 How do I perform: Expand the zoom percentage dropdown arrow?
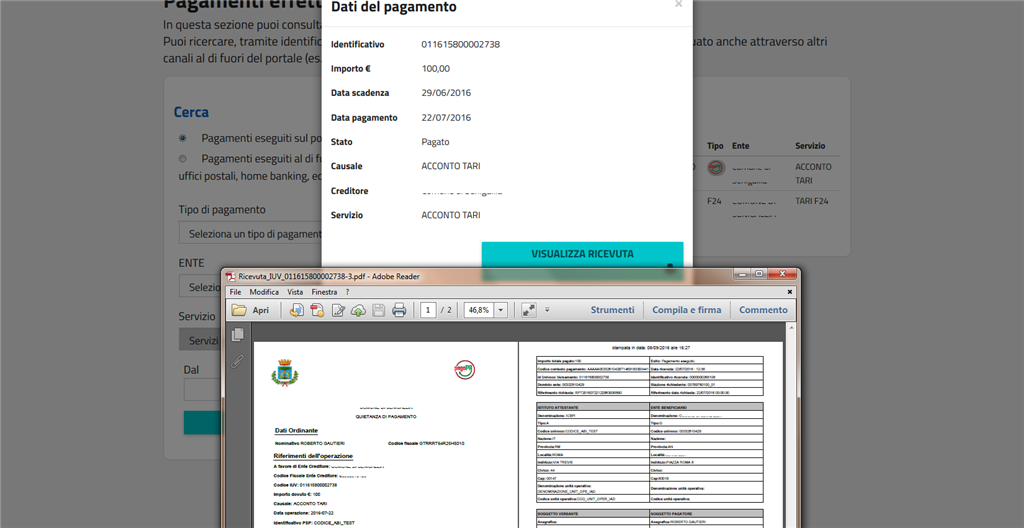coord(501,310)
